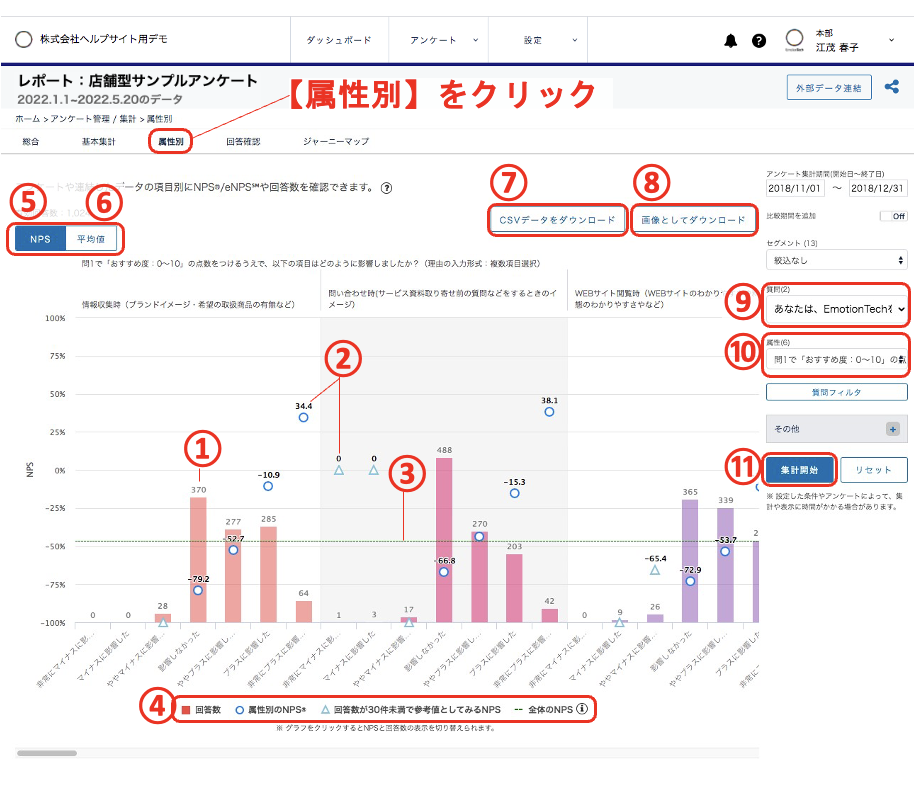Toggle the 全体のNPS dashed legend line
The height and width of the screenshot is (798, 914).
(518, 709)
